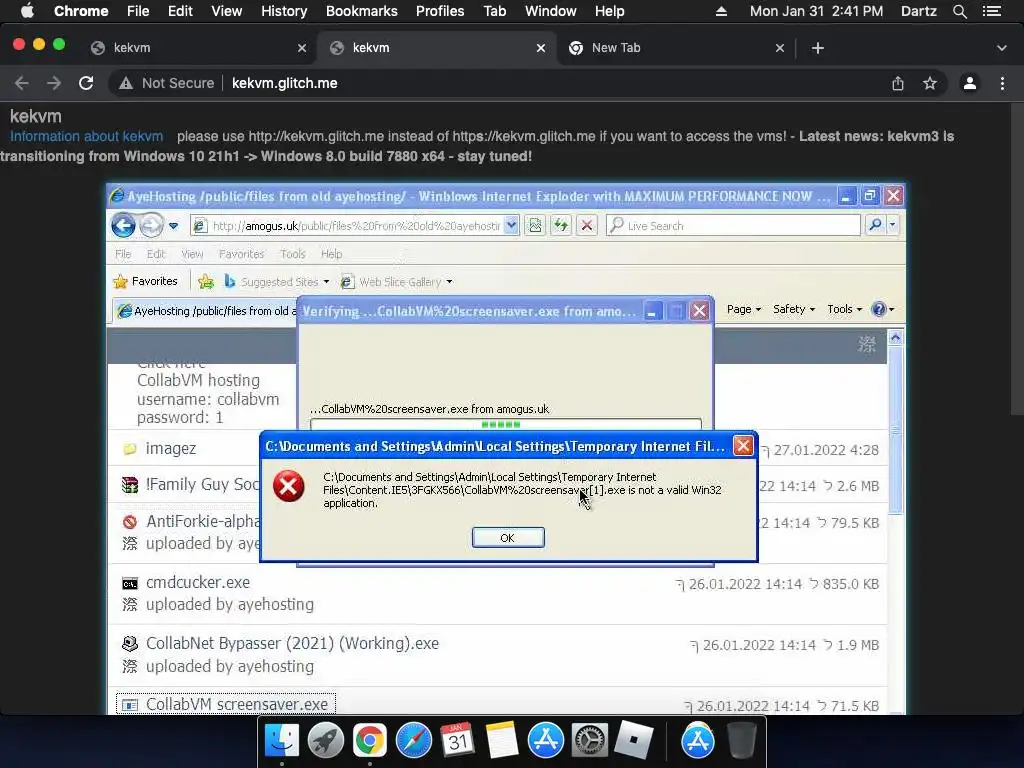The width and height of the screenshot is (1024, 768).
Task: Open Suggested Sites dropdown
Action: click(276, 281)
